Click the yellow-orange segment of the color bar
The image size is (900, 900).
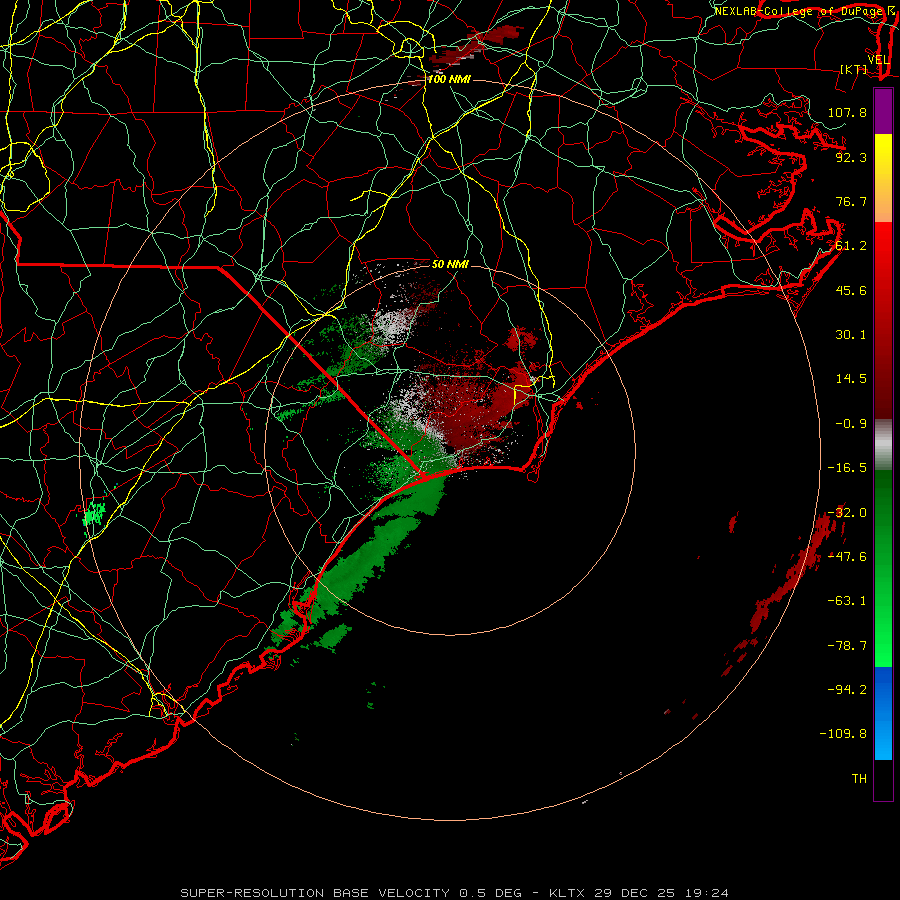883,178
